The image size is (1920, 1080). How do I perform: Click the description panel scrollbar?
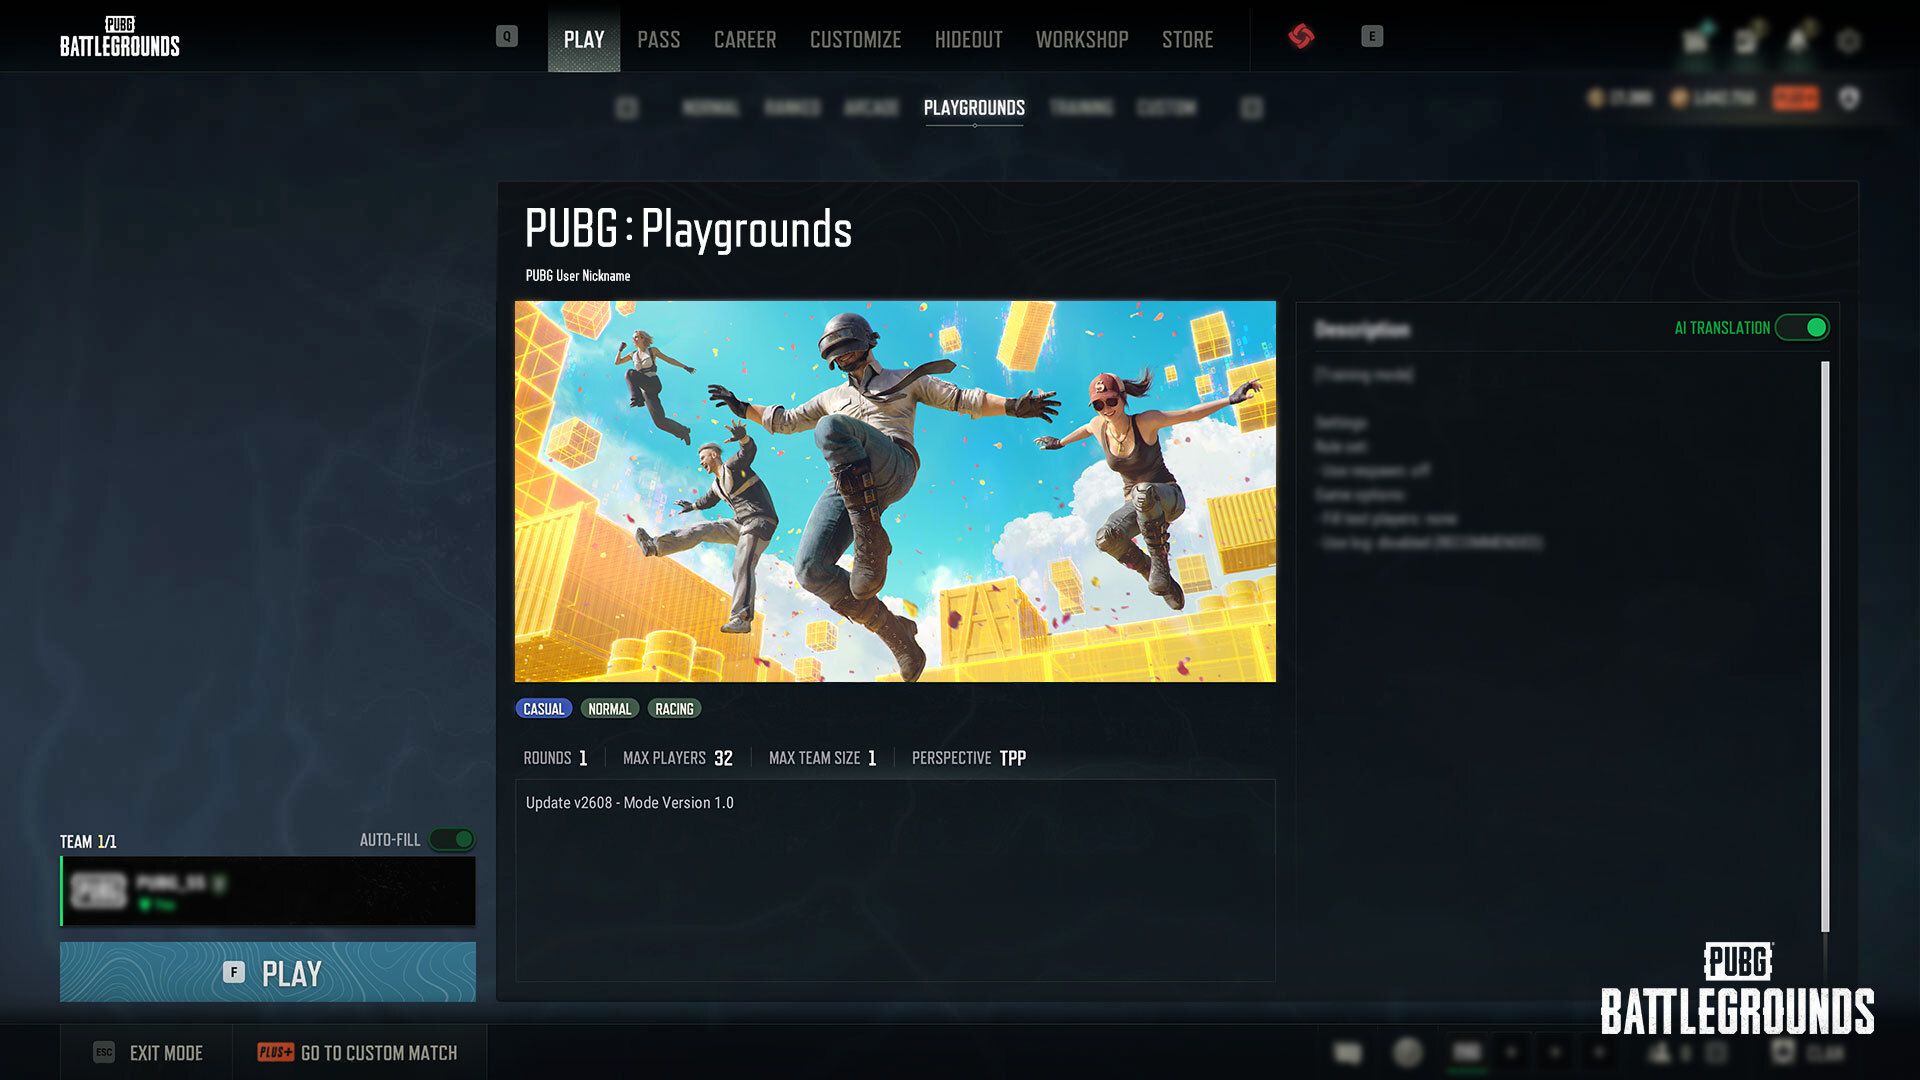[x=1825, y=646]
